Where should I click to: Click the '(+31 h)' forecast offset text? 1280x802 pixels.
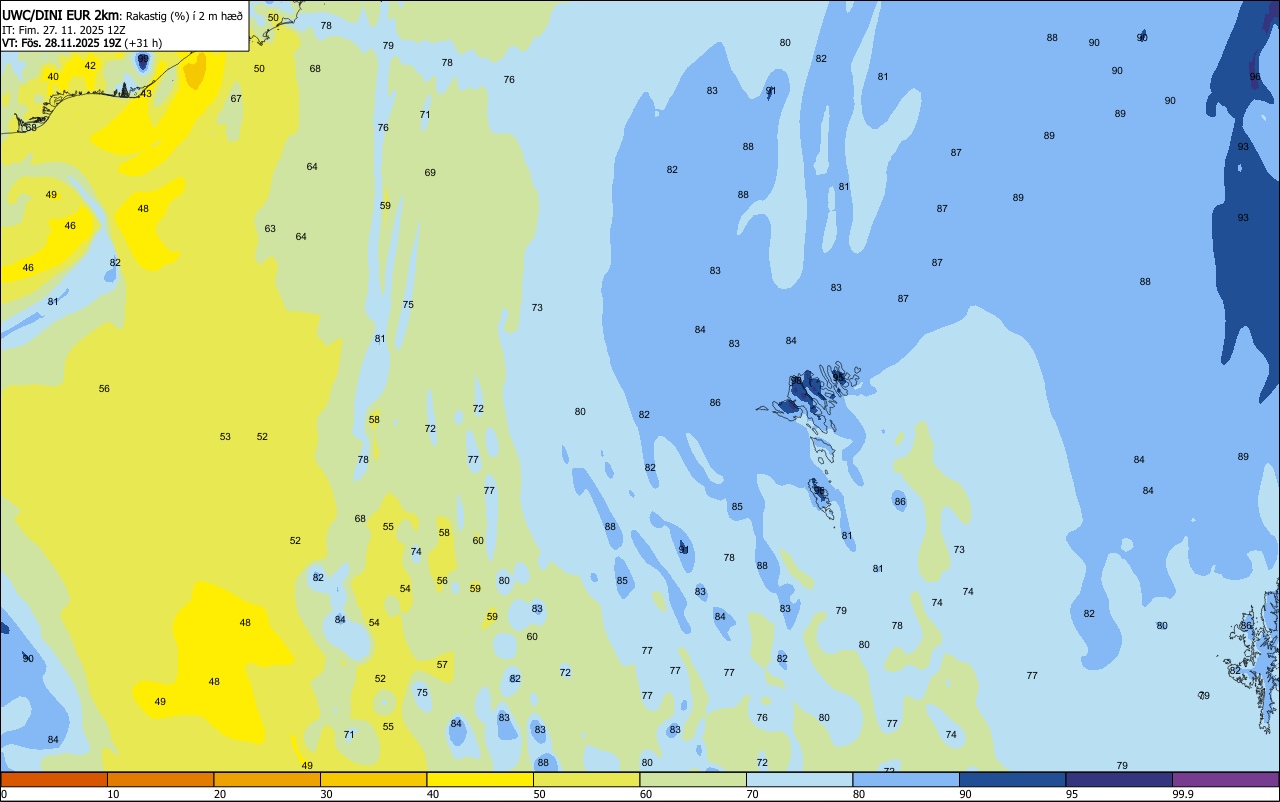(x=144, y=43)
